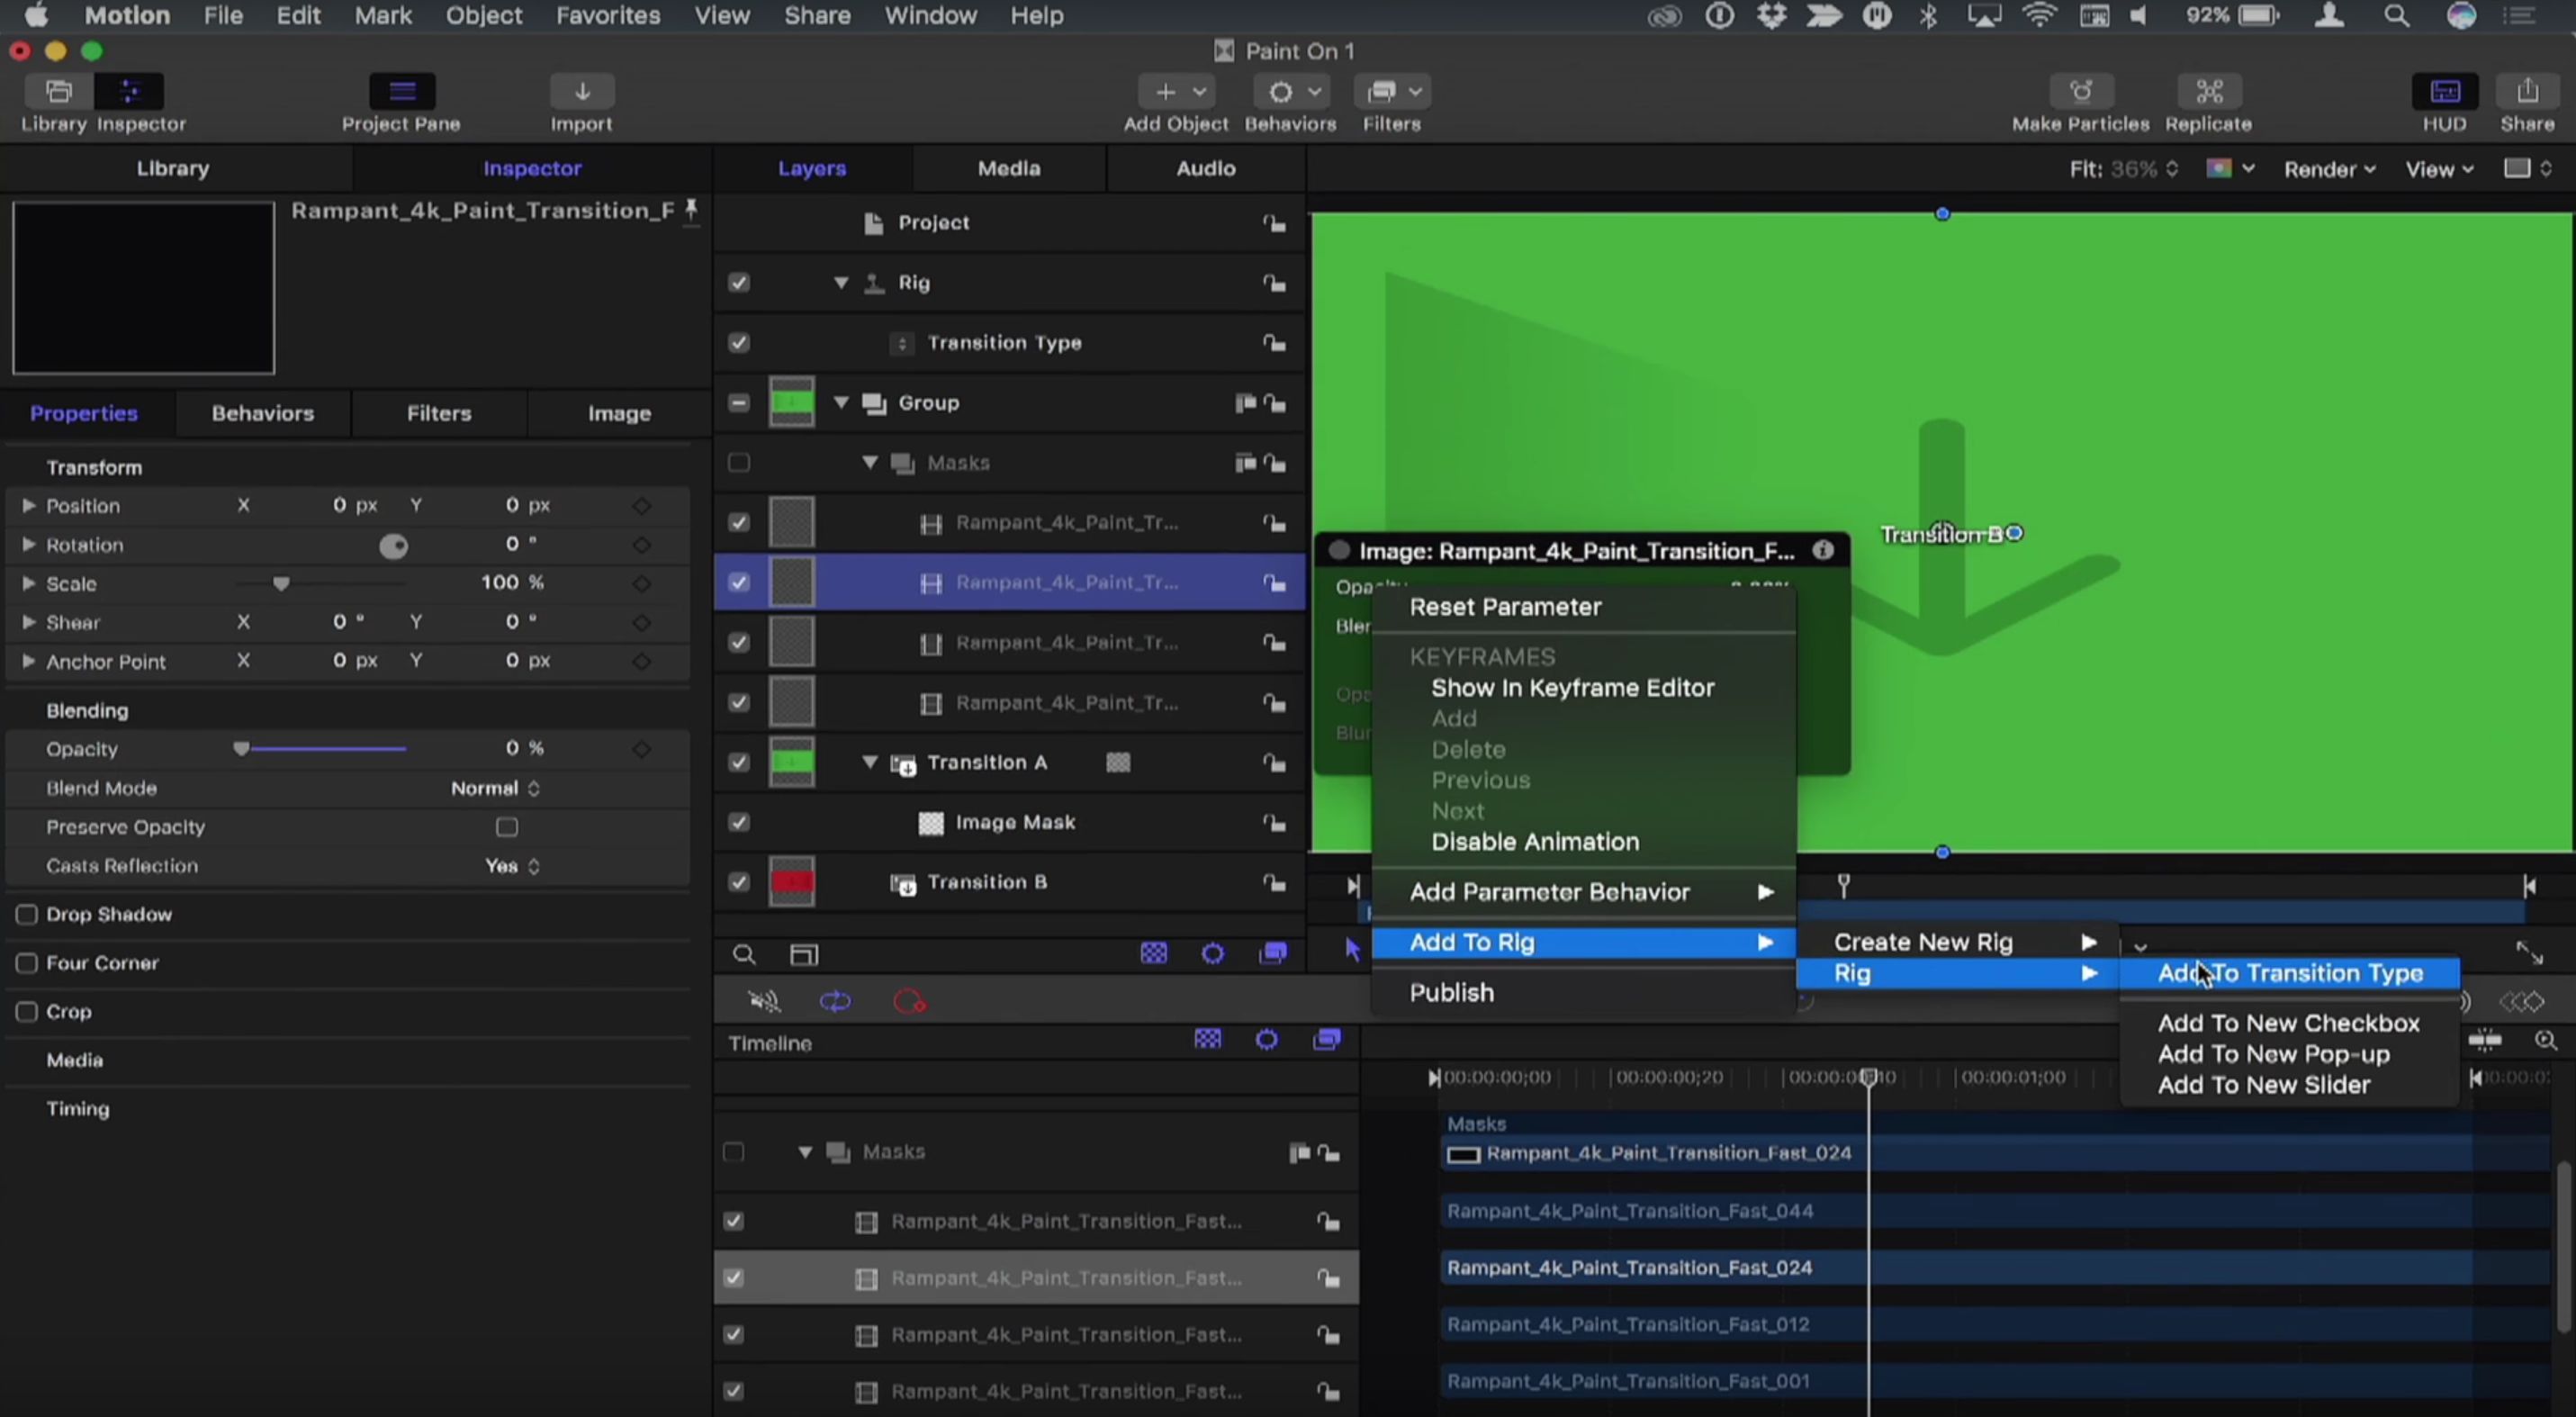Viewport: 2576px width, 1417px height.
Task: Open the Add Object toolbar button
Action: coord(1176,92)
